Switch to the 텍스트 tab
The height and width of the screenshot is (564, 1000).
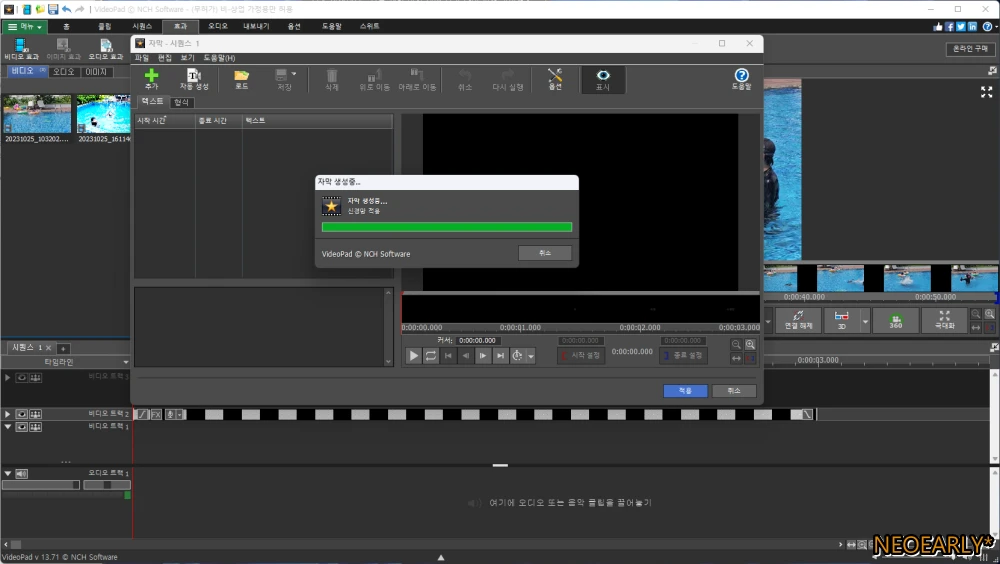(152, 101)
